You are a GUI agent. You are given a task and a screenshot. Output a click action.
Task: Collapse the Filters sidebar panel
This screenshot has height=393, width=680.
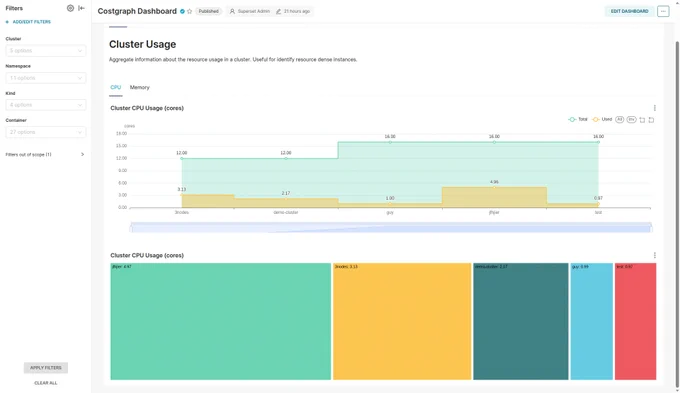point(81,8)
